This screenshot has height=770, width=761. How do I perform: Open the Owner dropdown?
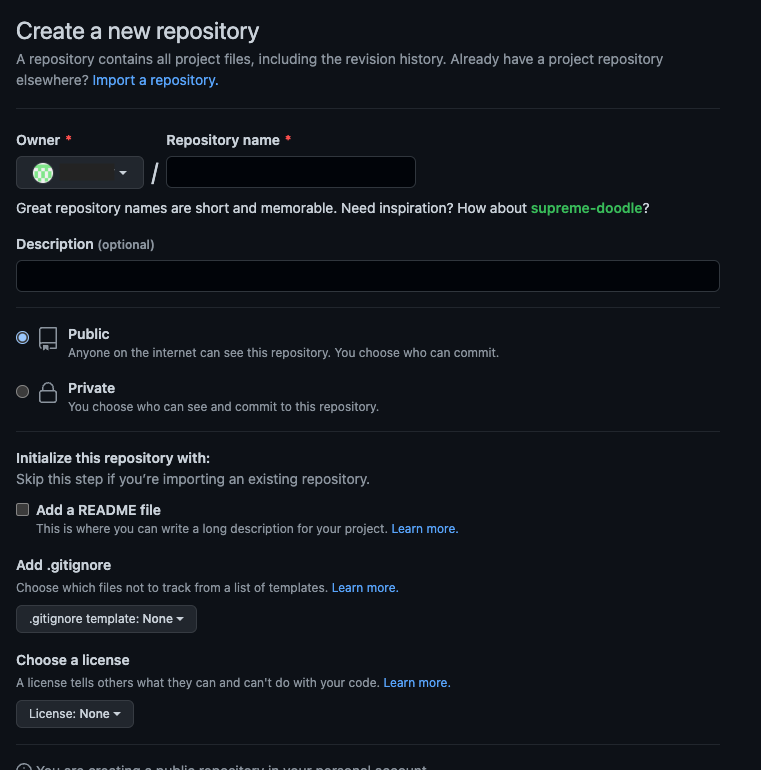click(80, 173)
